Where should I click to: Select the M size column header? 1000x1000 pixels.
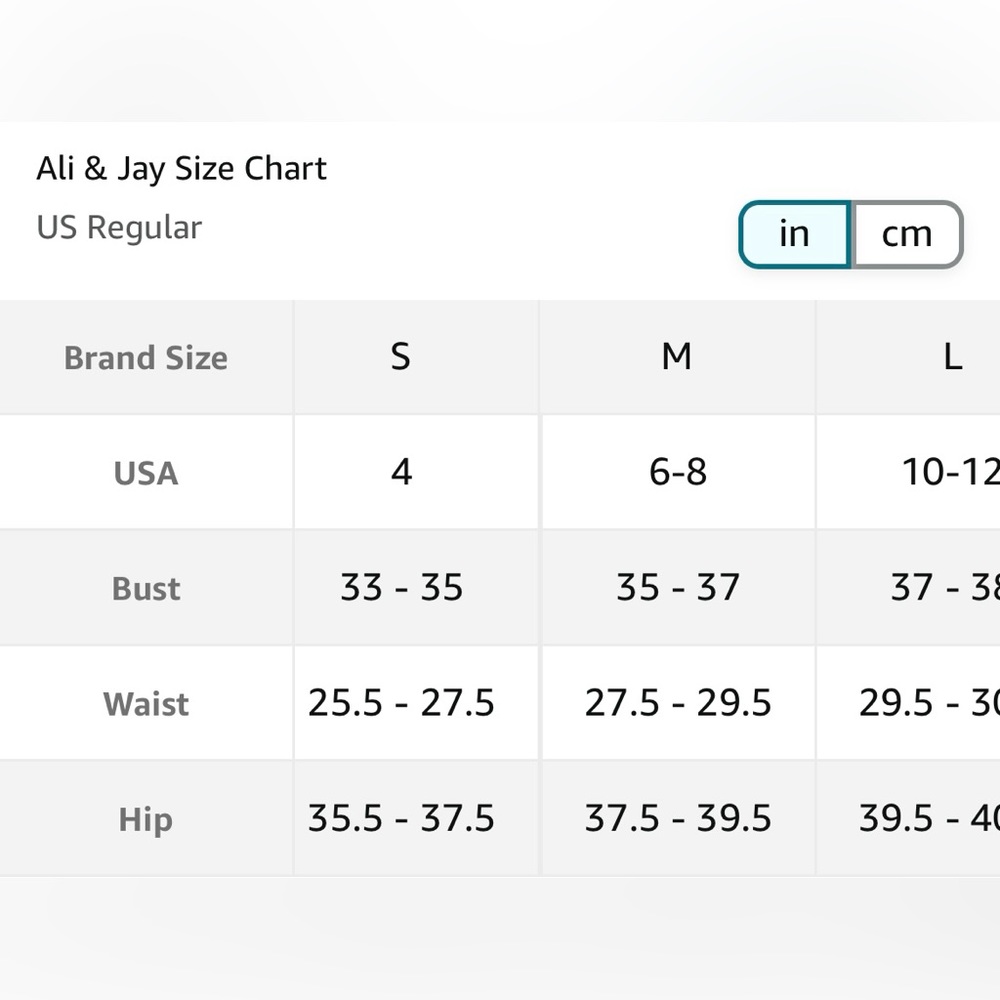[677, 357]
